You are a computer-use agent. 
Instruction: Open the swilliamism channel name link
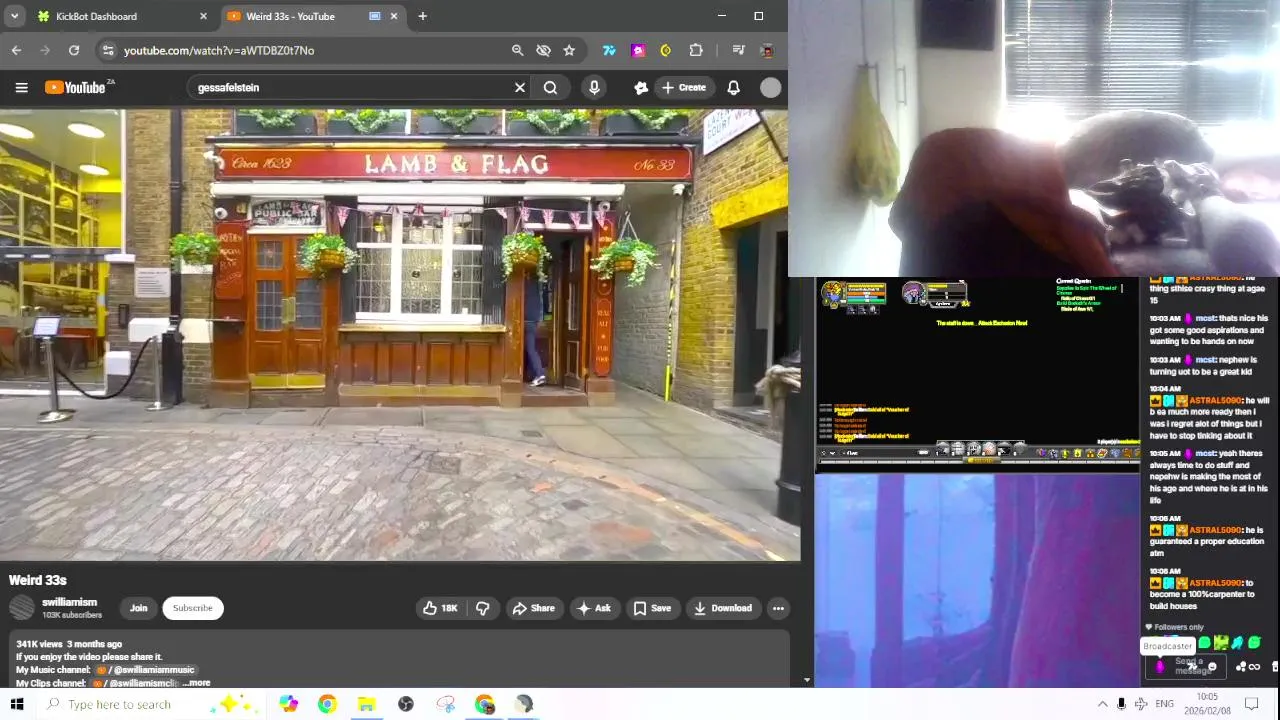point(69,602)
